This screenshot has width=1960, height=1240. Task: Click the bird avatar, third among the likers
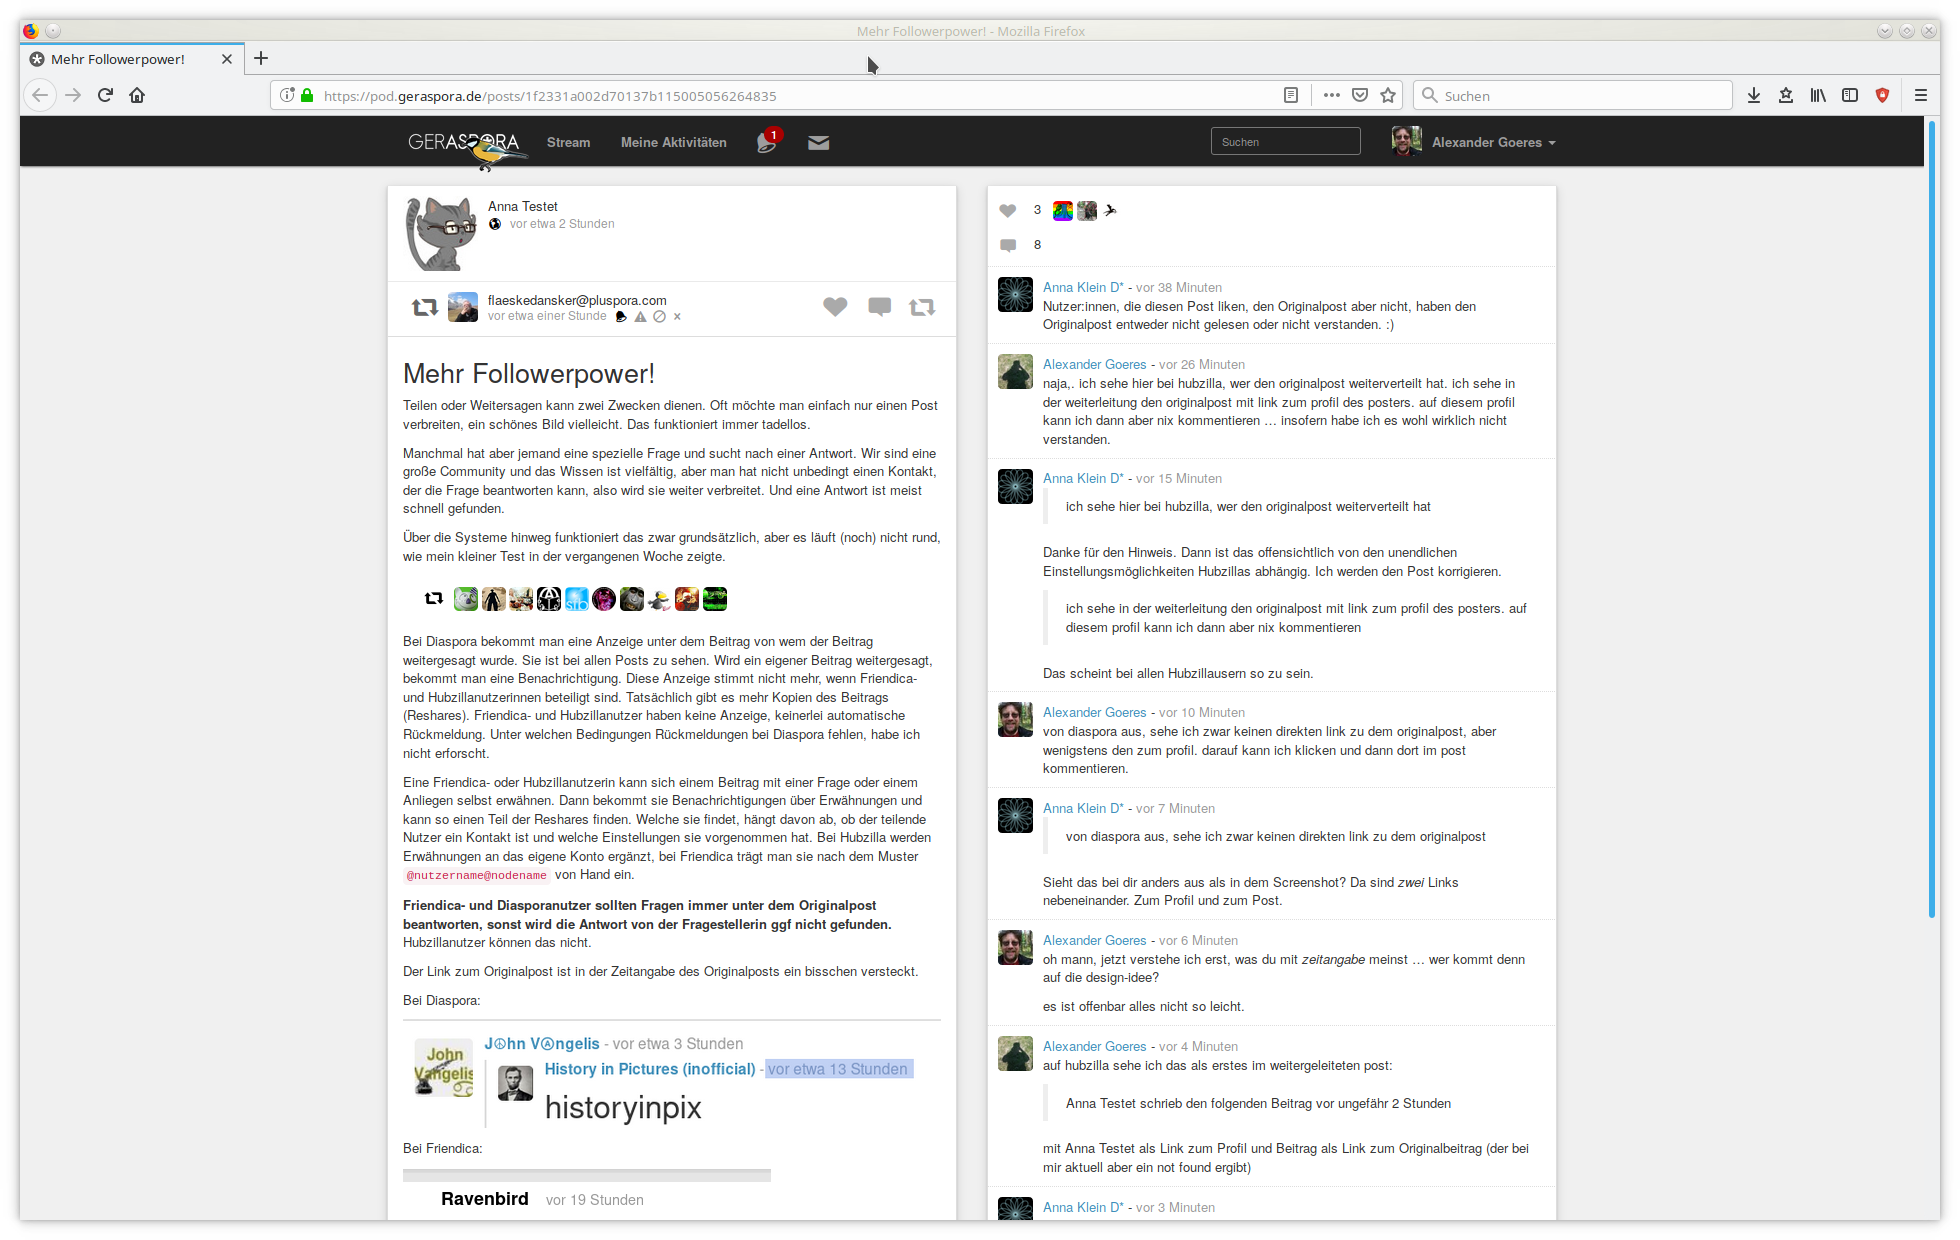1110,210
